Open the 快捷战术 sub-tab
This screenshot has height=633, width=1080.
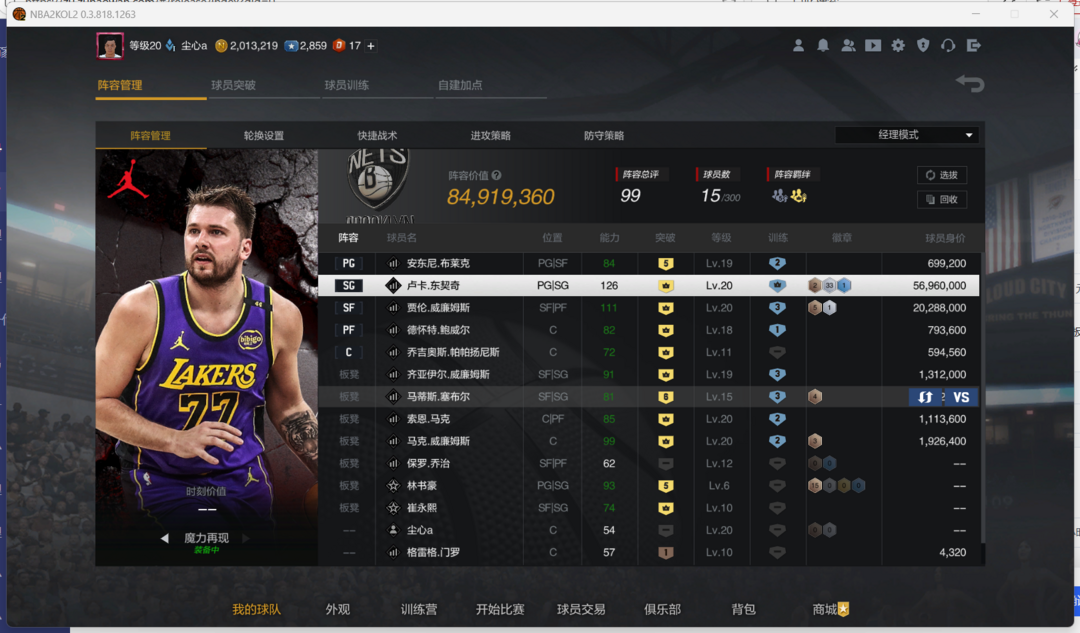click(377, 136)
